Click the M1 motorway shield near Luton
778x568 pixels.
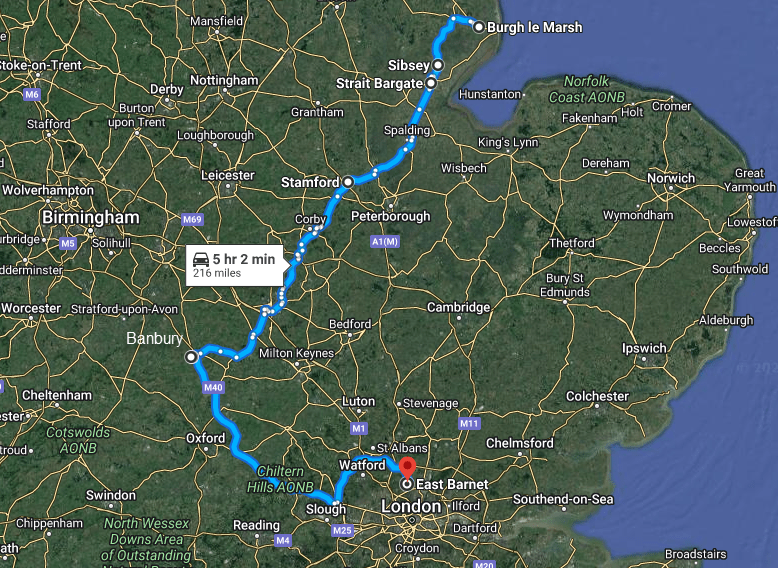tap(359, 428)
